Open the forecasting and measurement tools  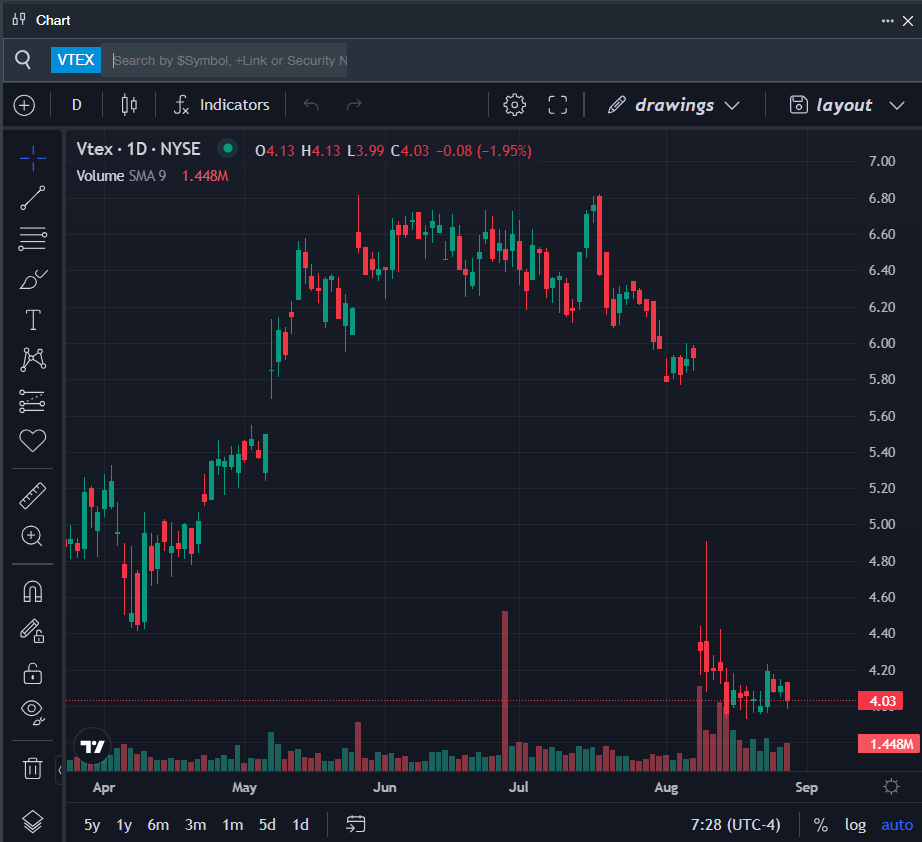[x=33, y=400]
